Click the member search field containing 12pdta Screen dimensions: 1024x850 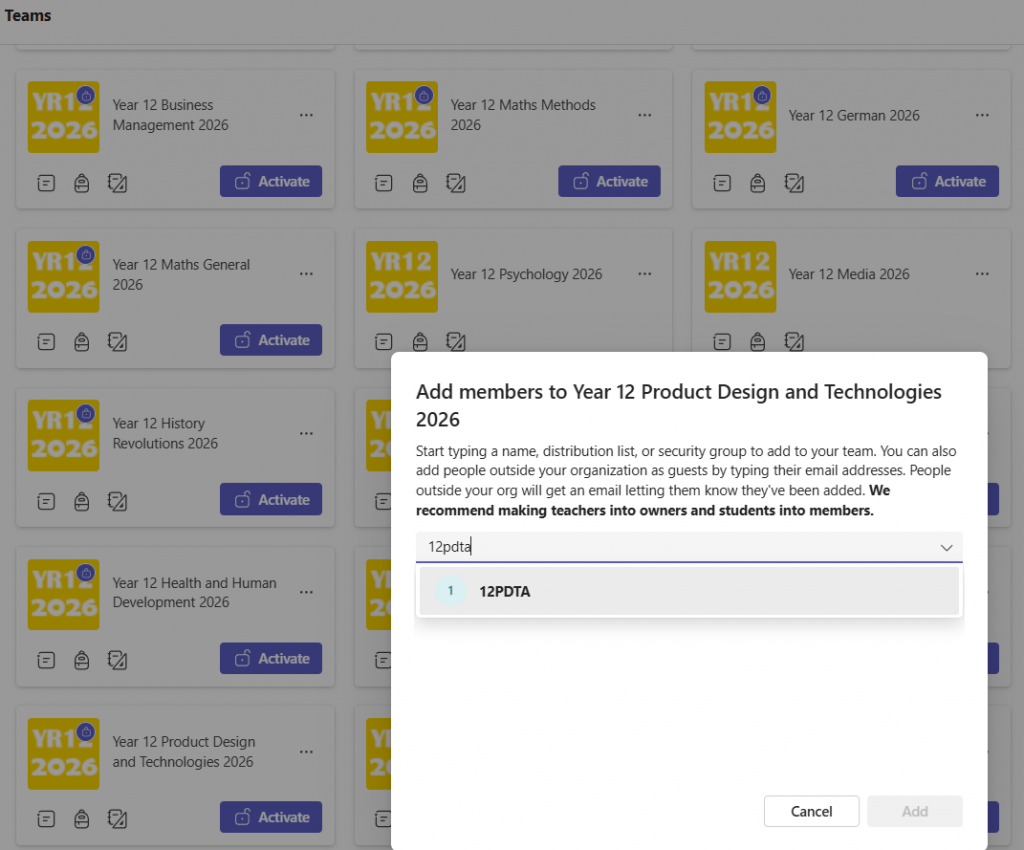pos(670,547)
